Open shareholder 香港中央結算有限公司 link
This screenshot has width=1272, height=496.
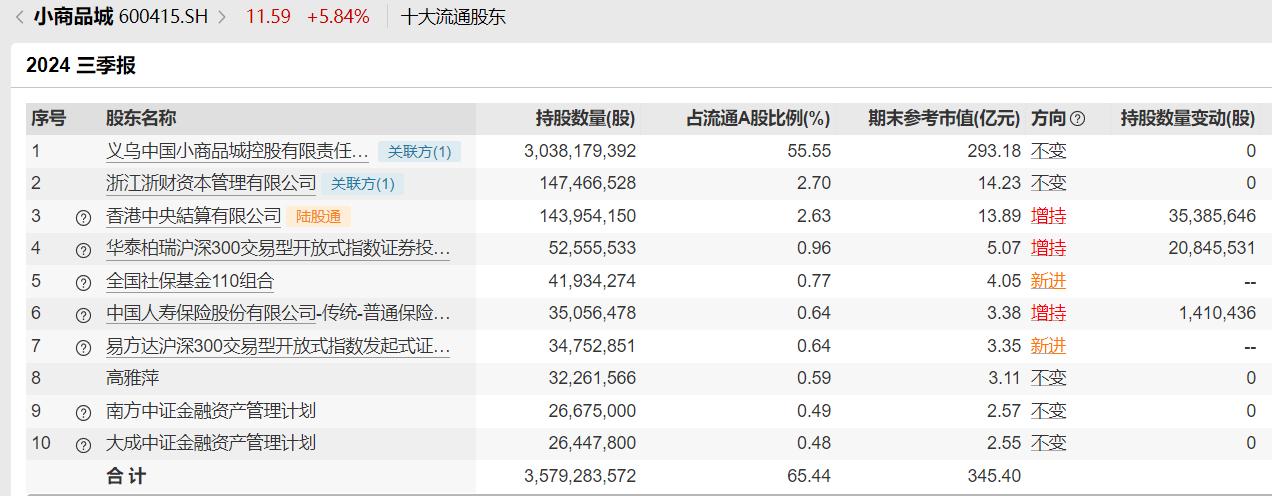(x=194, y=215)
